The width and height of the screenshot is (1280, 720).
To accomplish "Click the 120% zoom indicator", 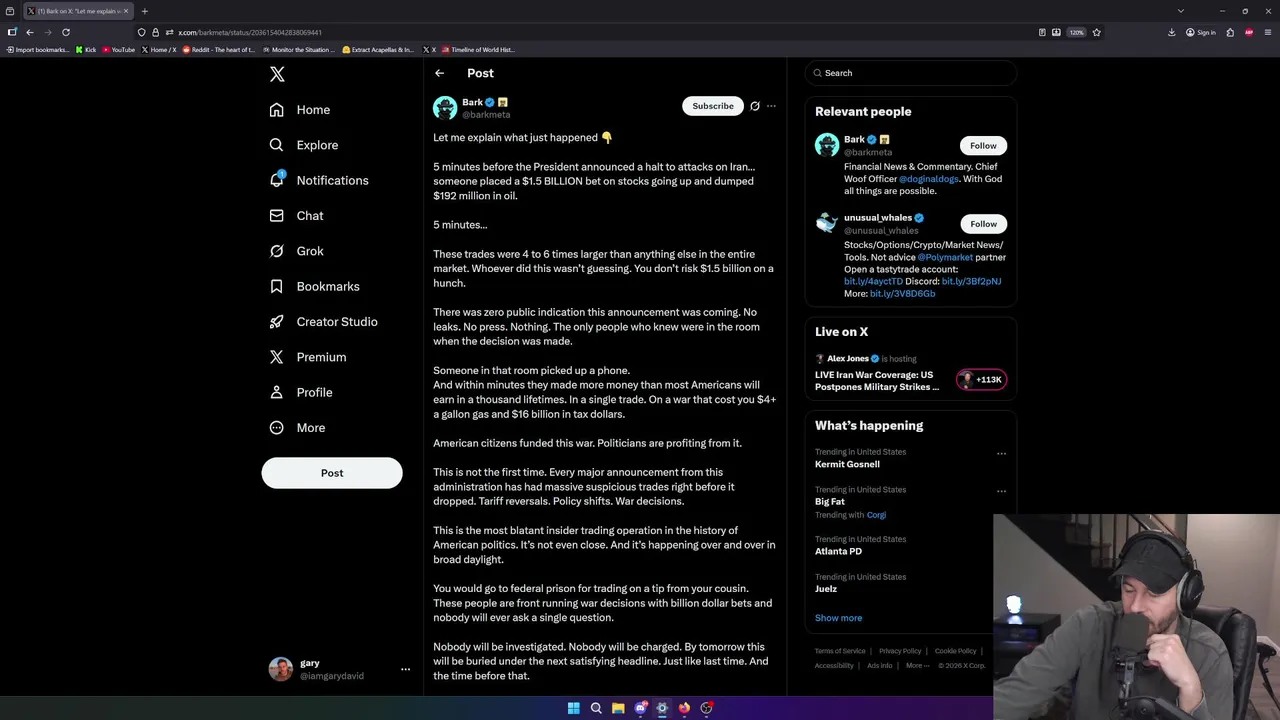I will [x=1076, y=32].
